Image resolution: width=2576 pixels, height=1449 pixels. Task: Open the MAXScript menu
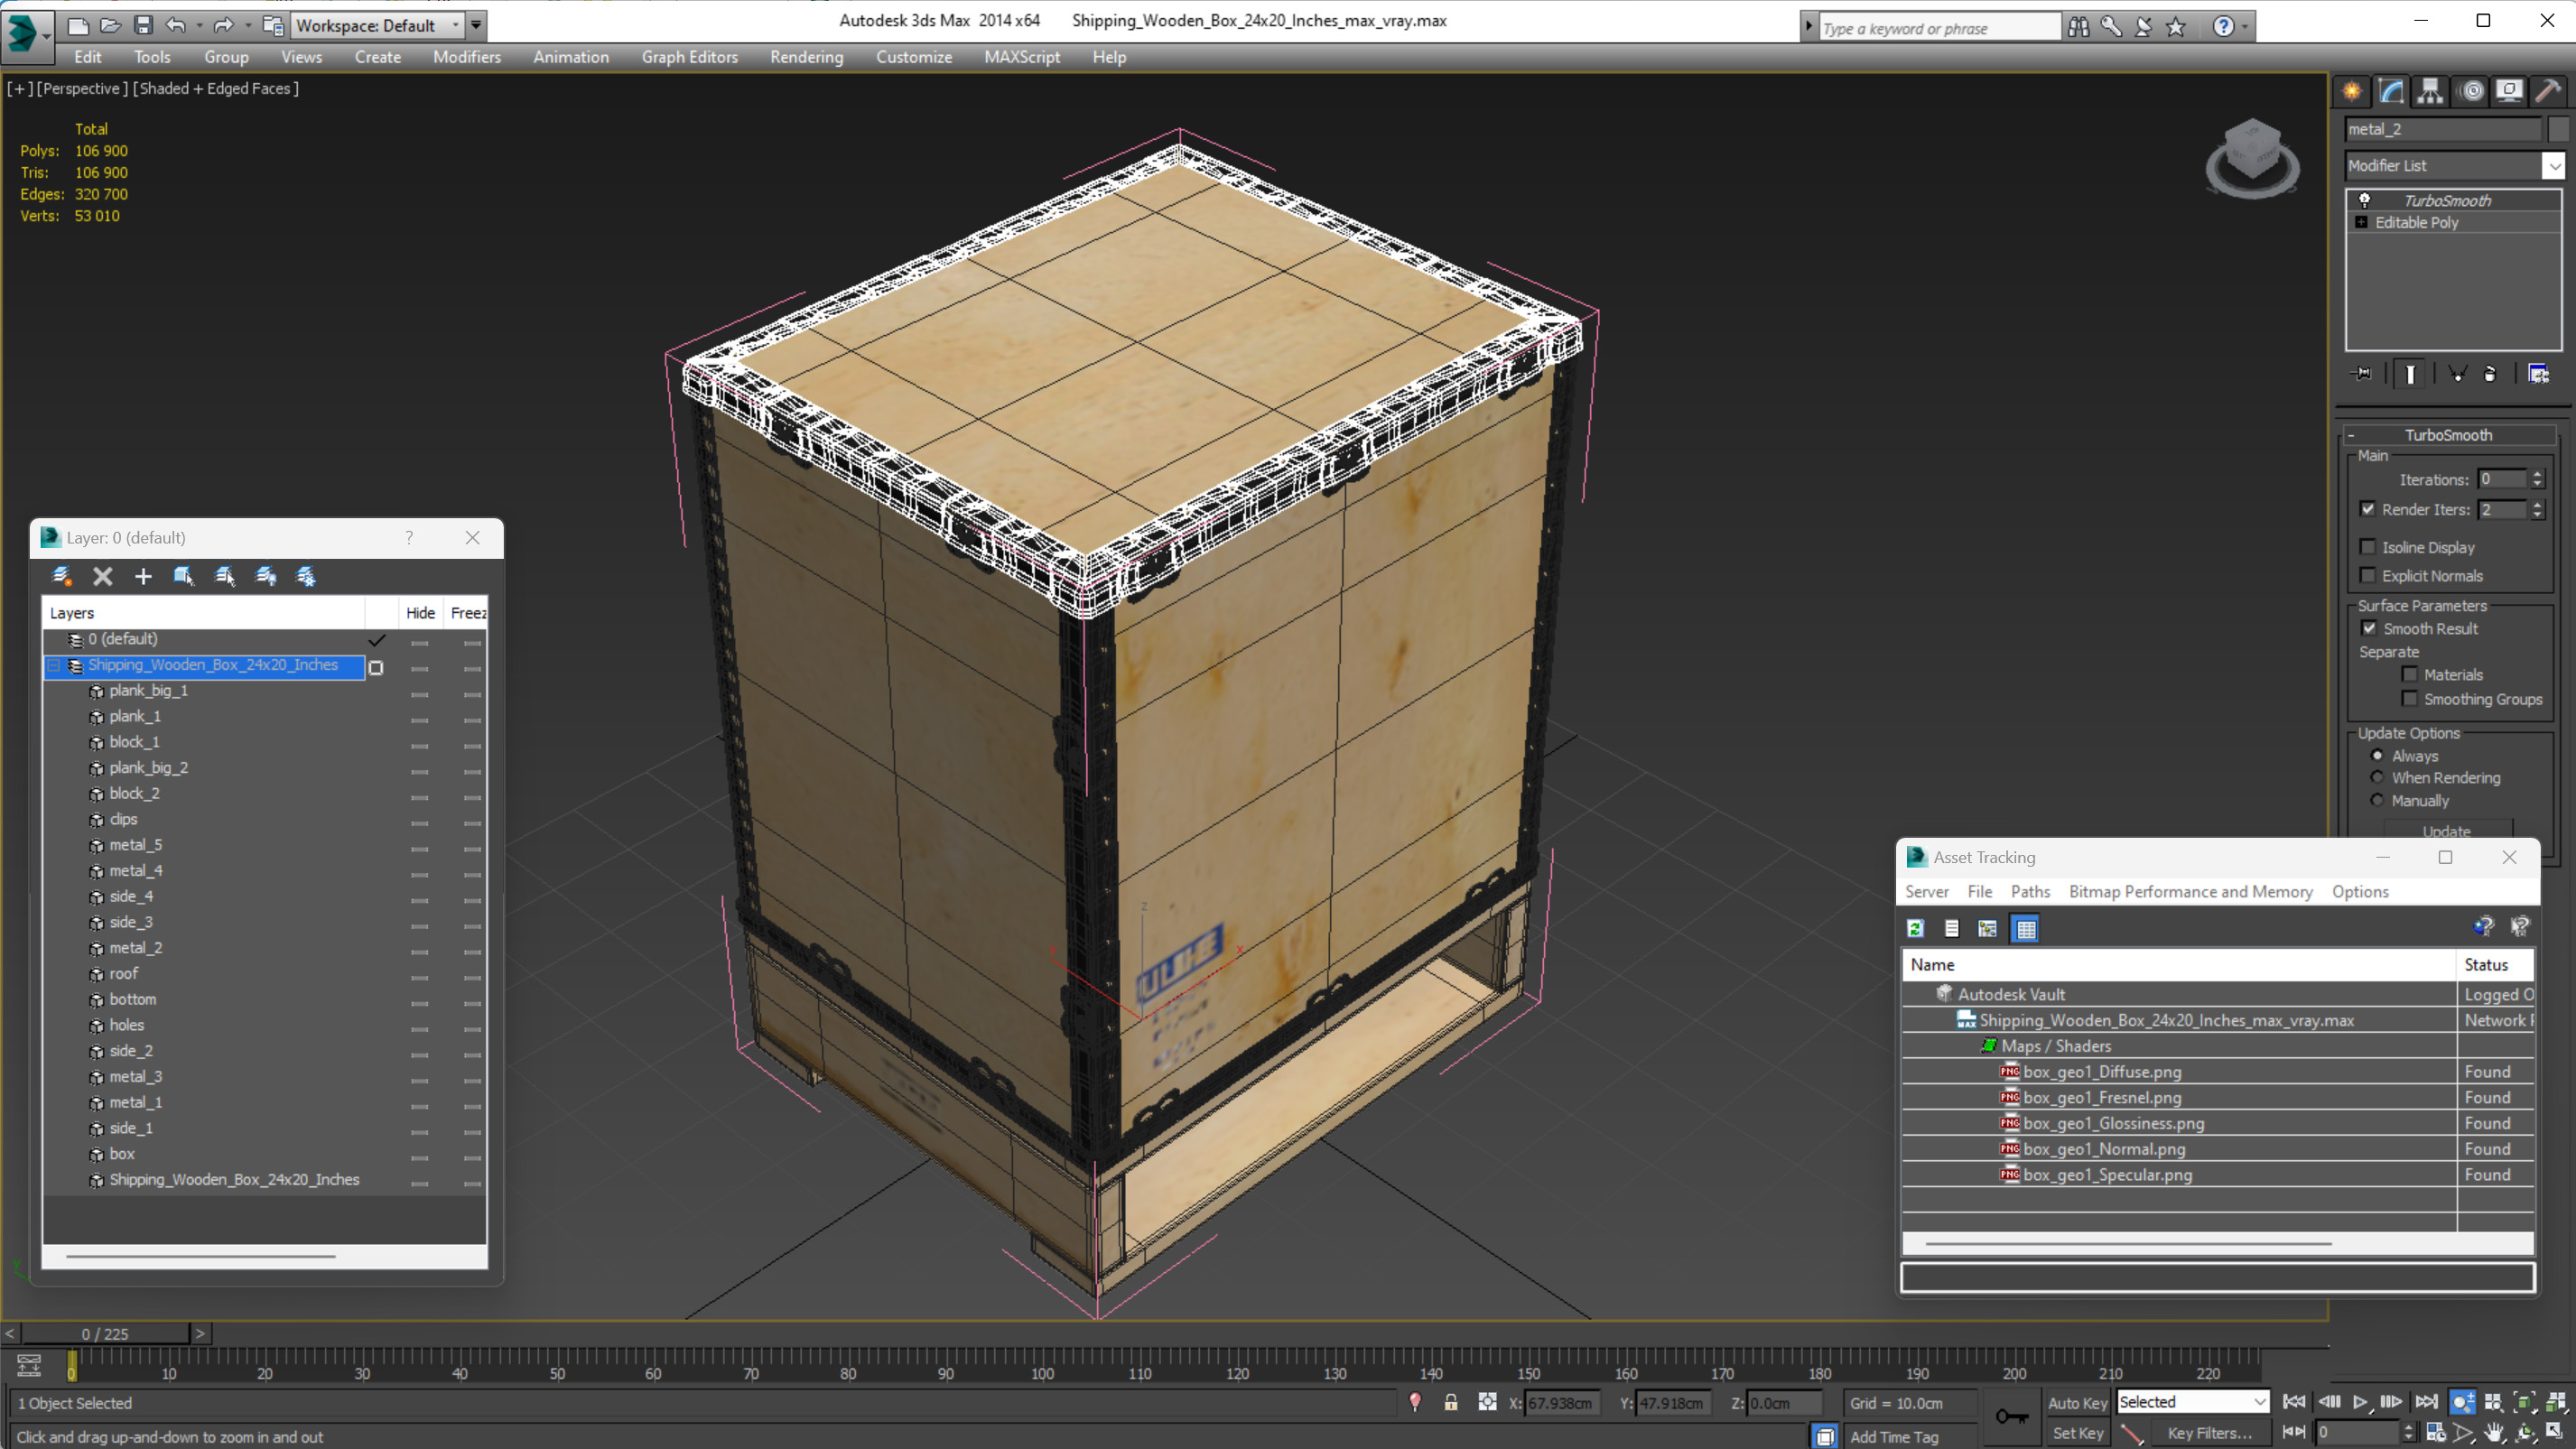1021,57
